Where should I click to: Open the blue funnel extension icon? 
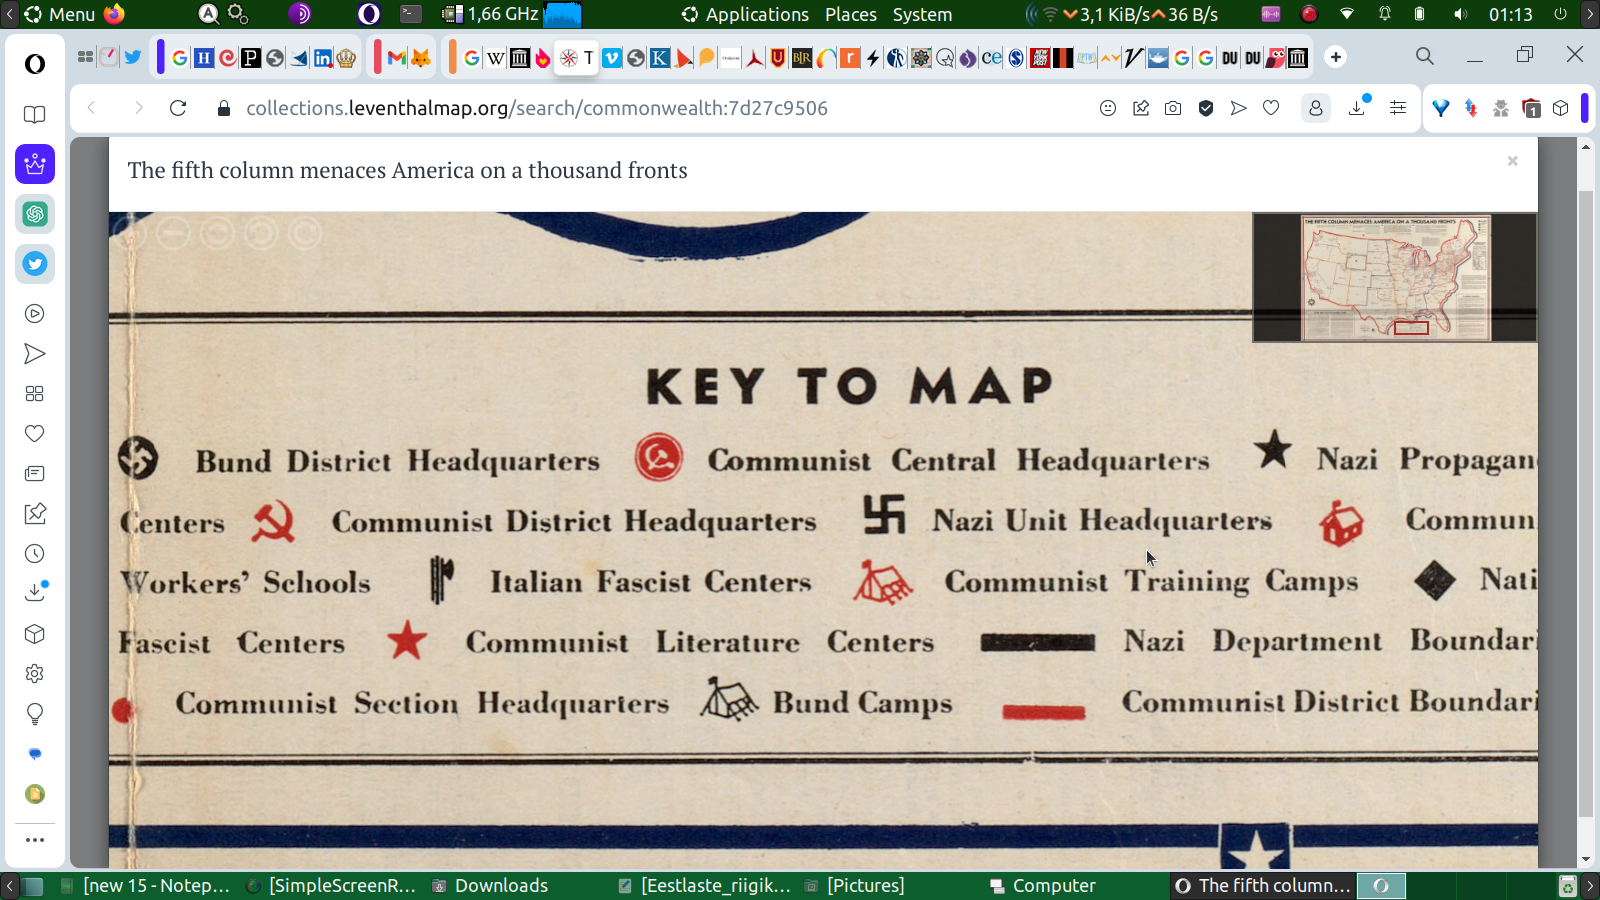[x=1441, y=108]
